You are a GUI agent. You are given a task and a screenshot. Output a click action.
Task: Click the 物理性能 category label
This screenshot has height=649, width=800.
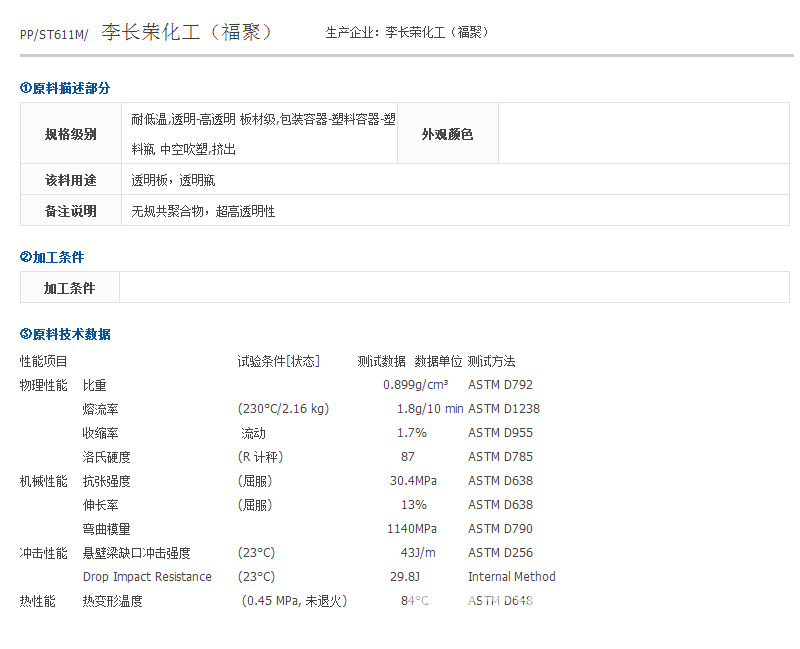tap(43, 385)
